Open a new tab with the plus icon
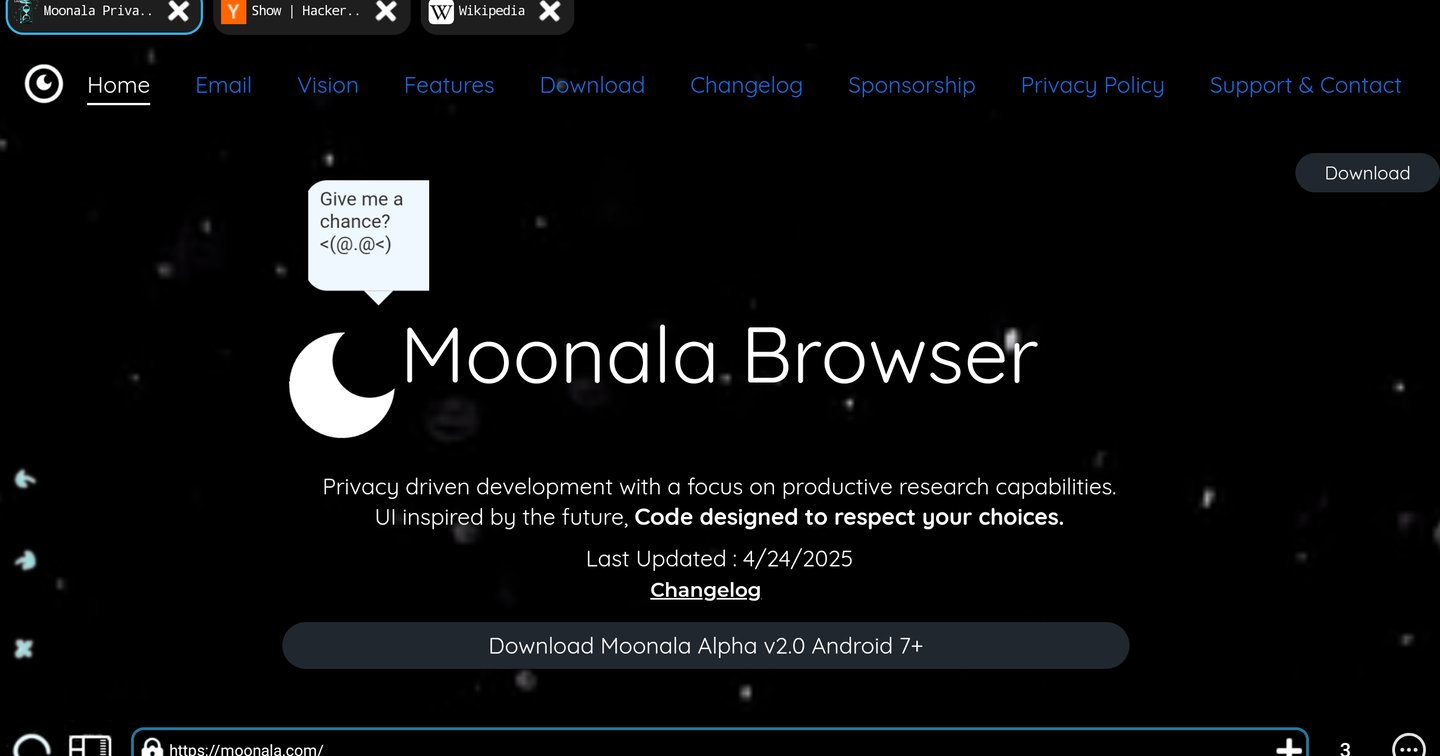Viewport: 1440px width, 756px height. [x=1288, y=746]
